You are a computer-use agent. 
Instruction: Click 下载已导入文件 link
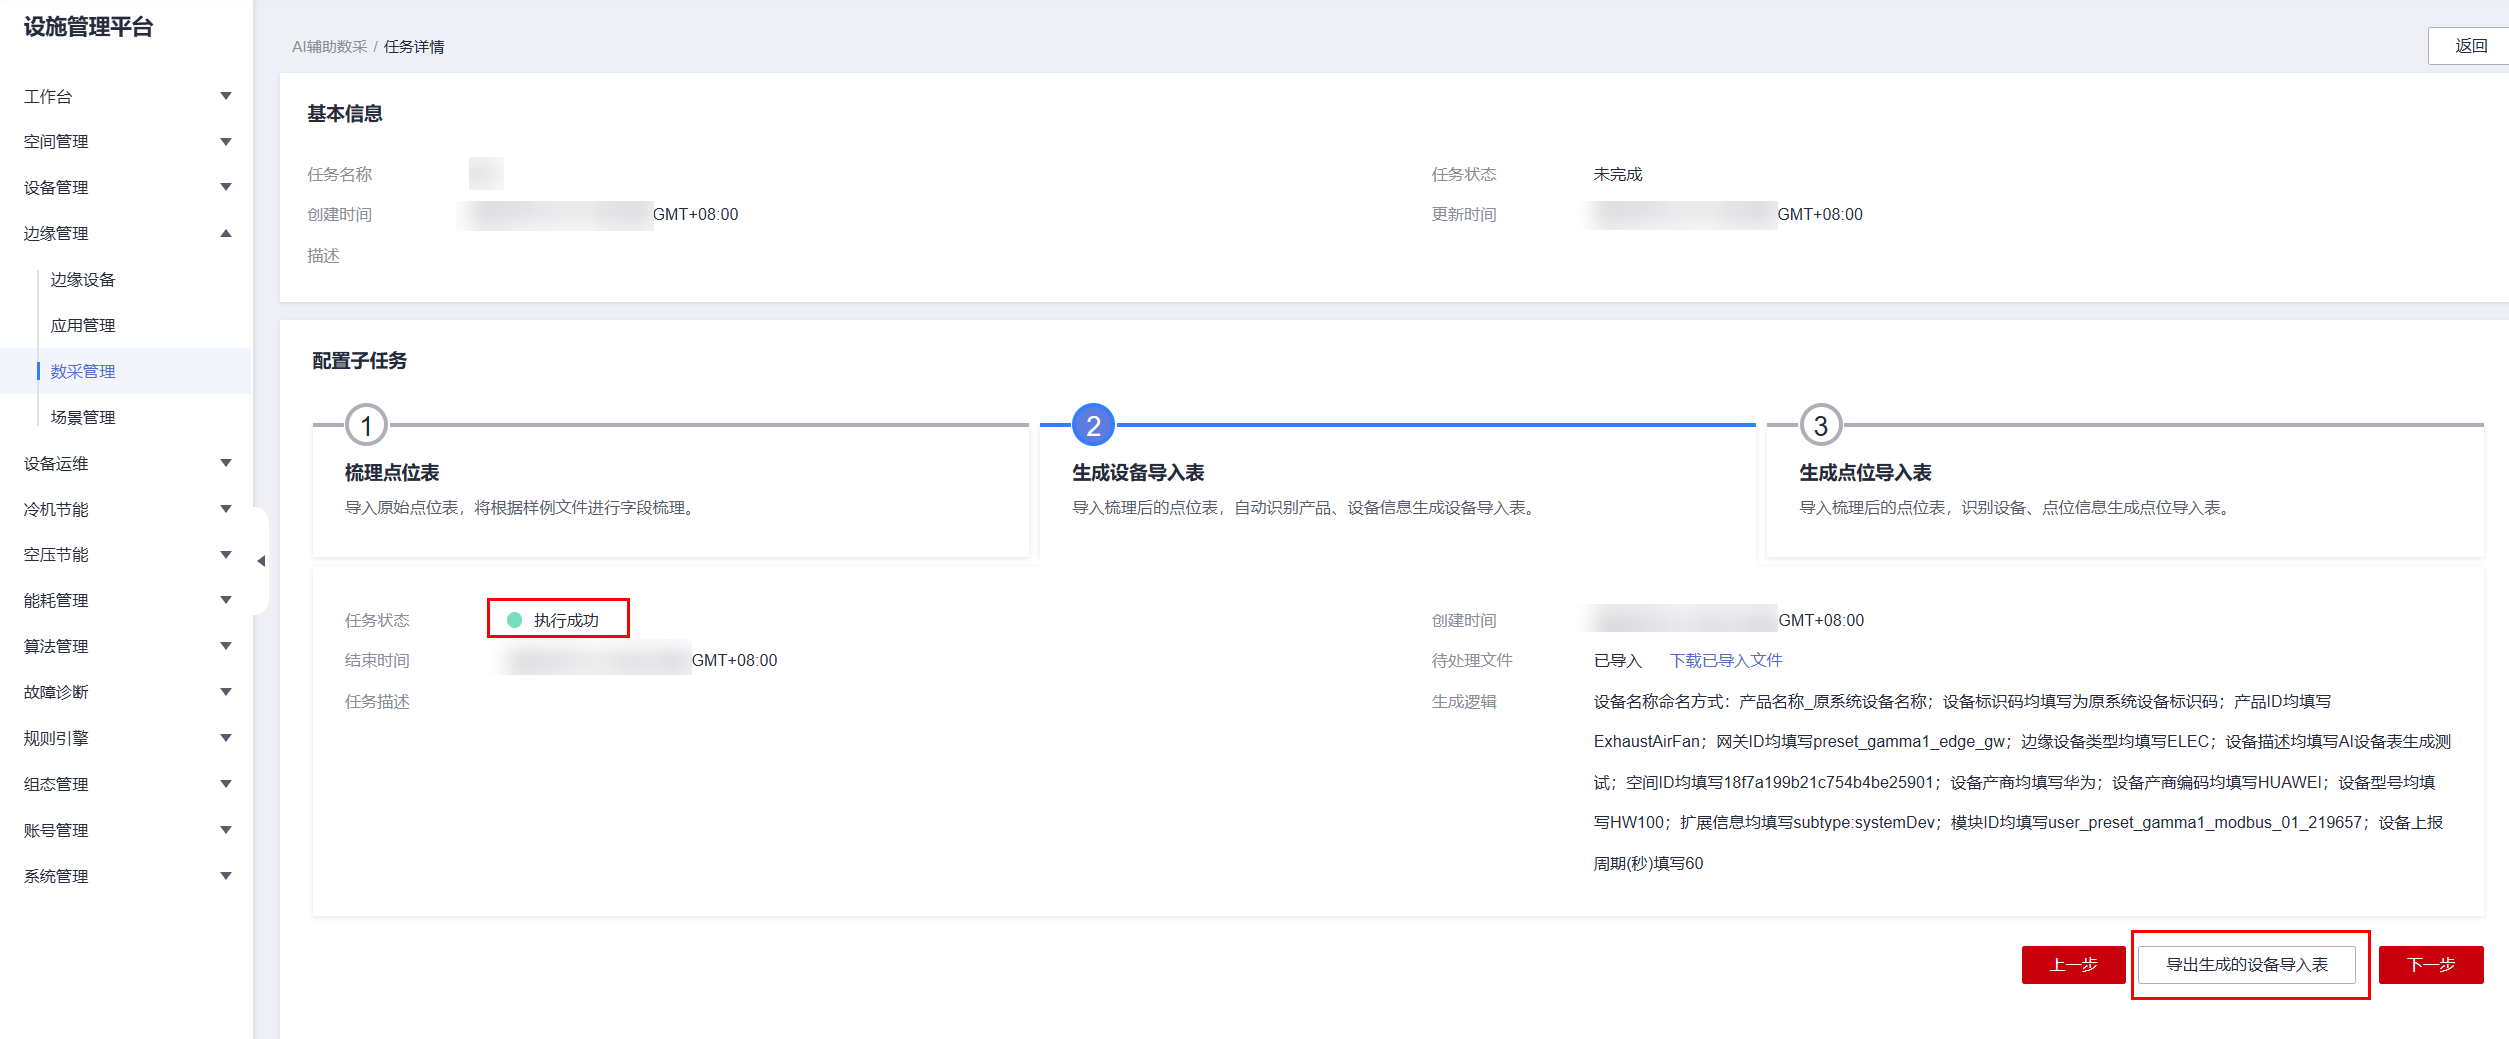pyautogui.click(x=1725, y=661)
